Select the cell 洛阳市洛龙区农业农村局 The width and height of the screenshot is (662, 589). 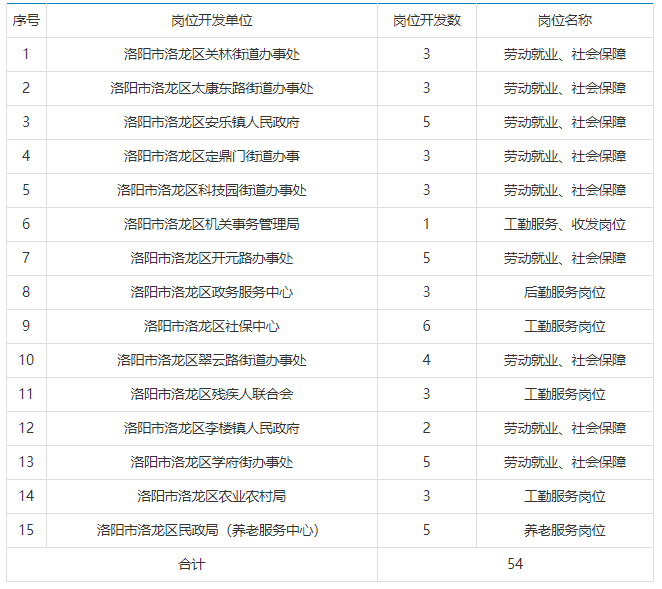pyautogui.click(x=212, y=496)
